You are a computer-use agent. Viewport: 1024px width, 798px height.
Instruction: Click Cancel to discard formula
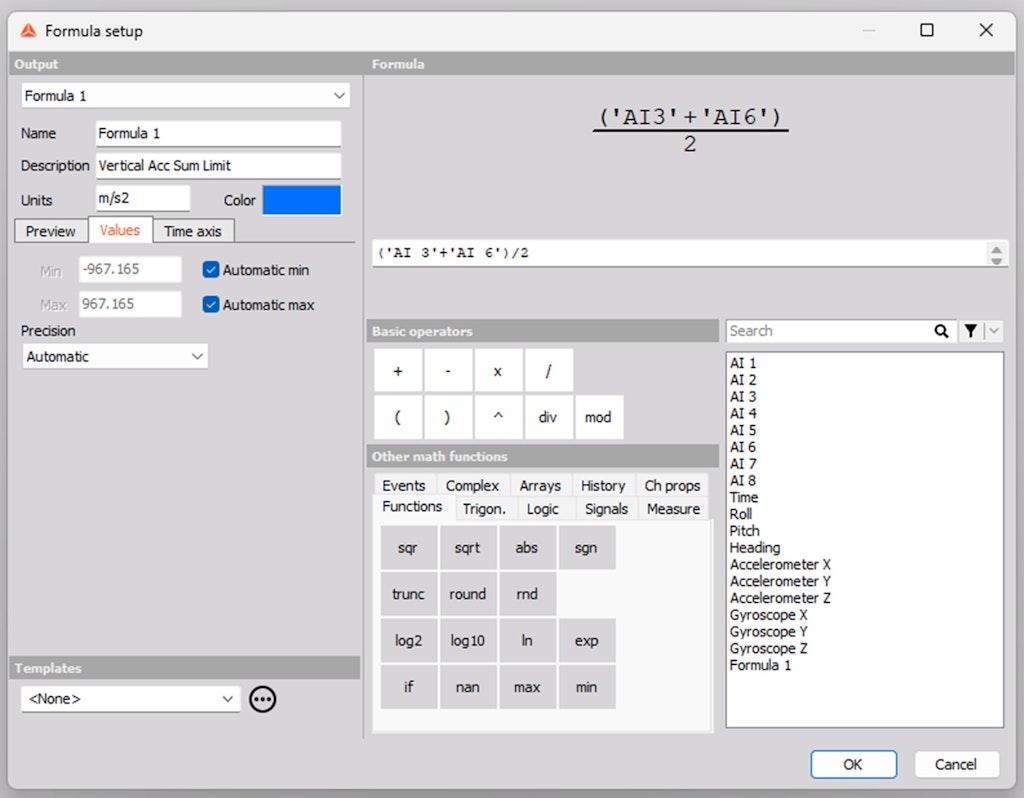click(x=956, y=764)
